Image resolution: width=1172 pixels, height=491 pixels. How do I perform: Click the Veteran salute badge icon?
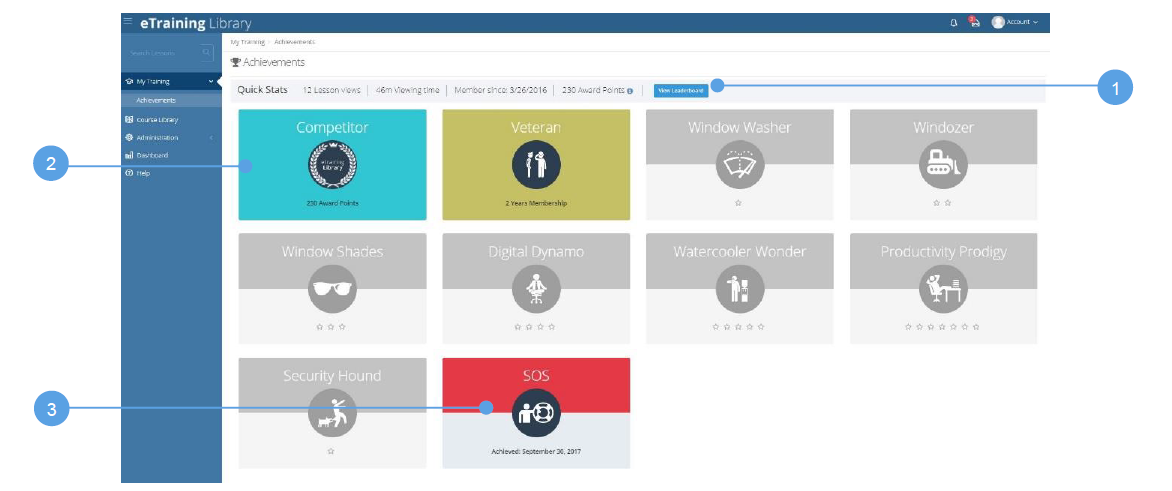point(536,165)
